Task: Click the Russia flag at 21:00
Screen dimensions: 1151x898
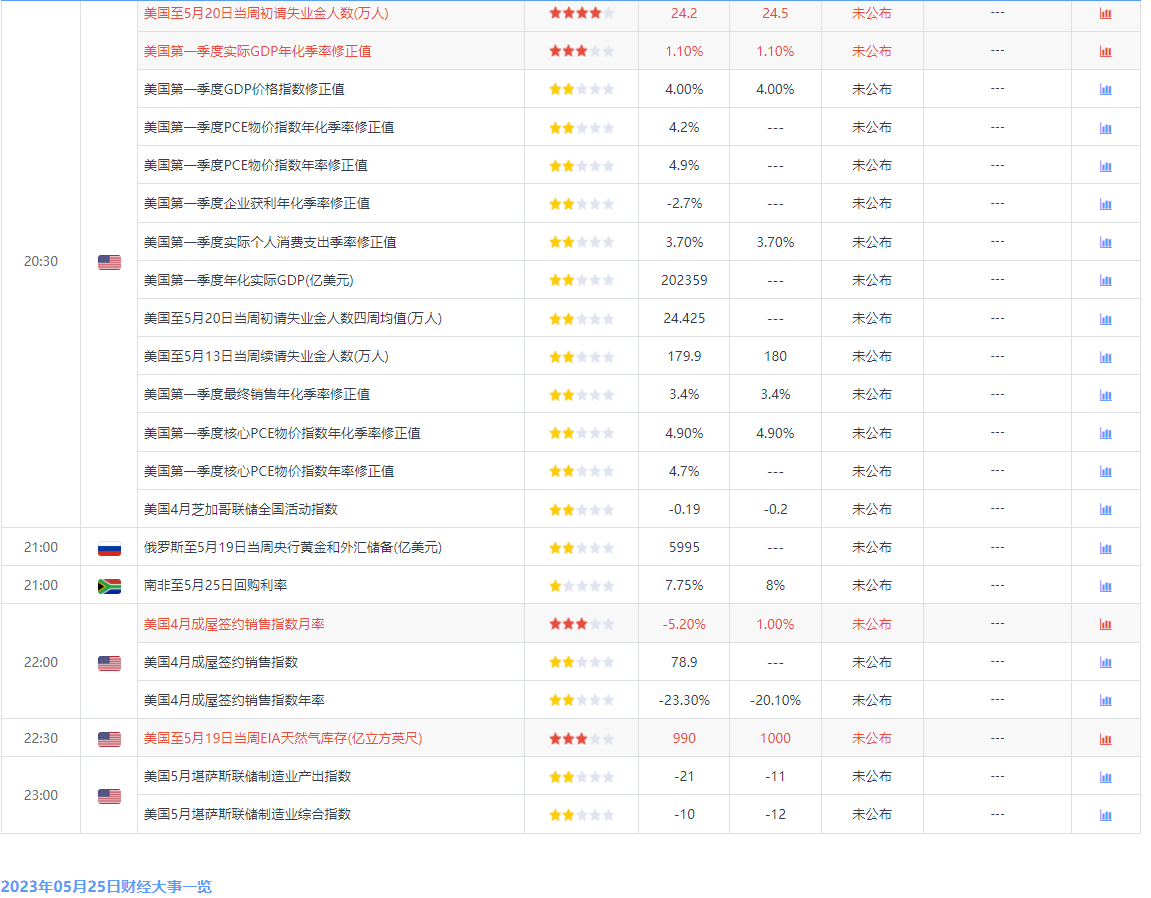Action: click(109, 548)
